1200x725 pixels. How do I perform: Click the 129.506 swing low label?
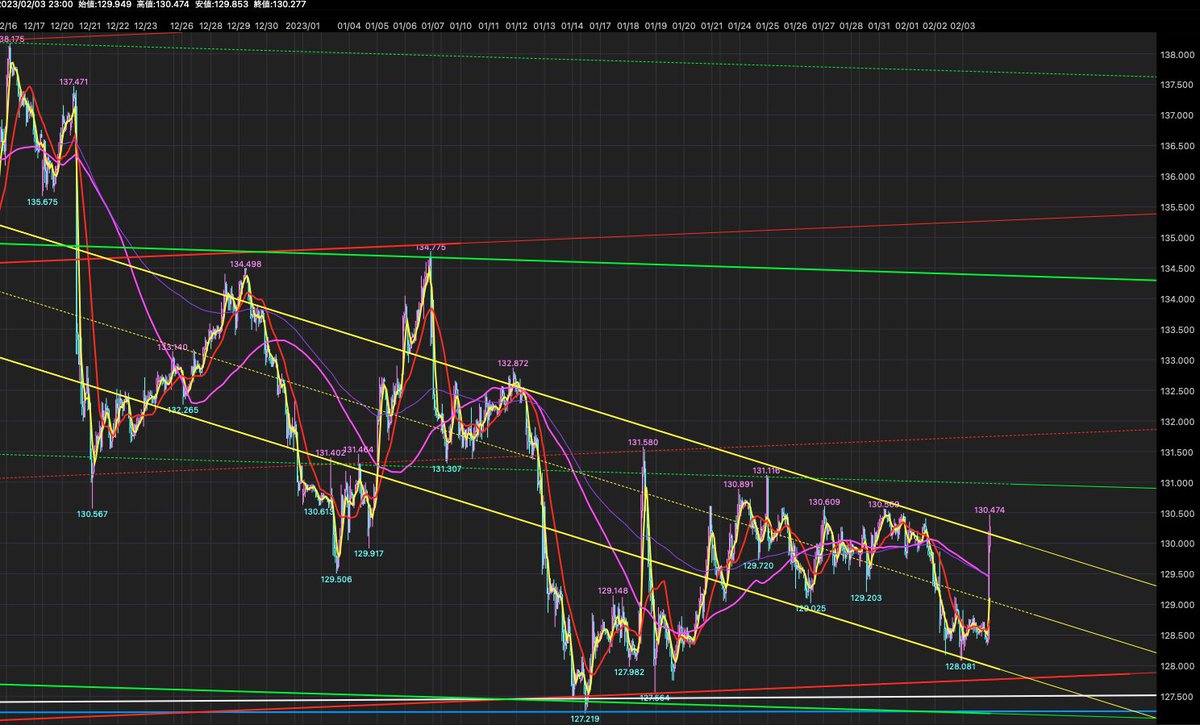(336, 578)
